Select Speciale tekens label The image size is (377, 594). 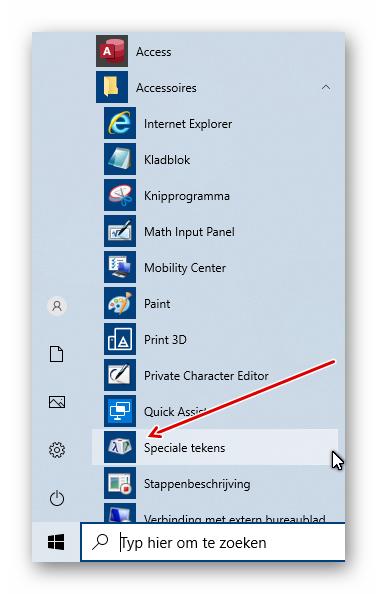pyautogui.click(x=184, y=448)
